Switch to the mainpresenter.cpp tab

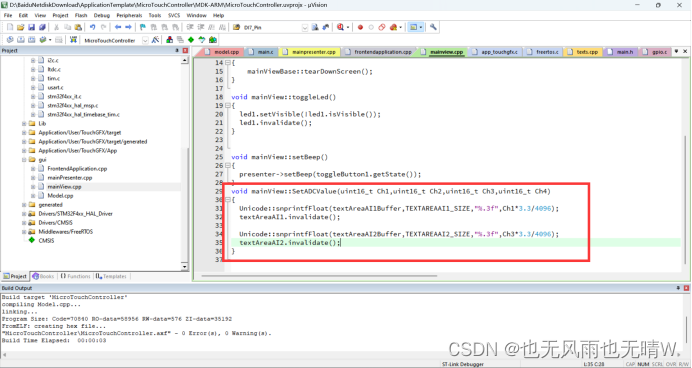click(x=309, y=52)
